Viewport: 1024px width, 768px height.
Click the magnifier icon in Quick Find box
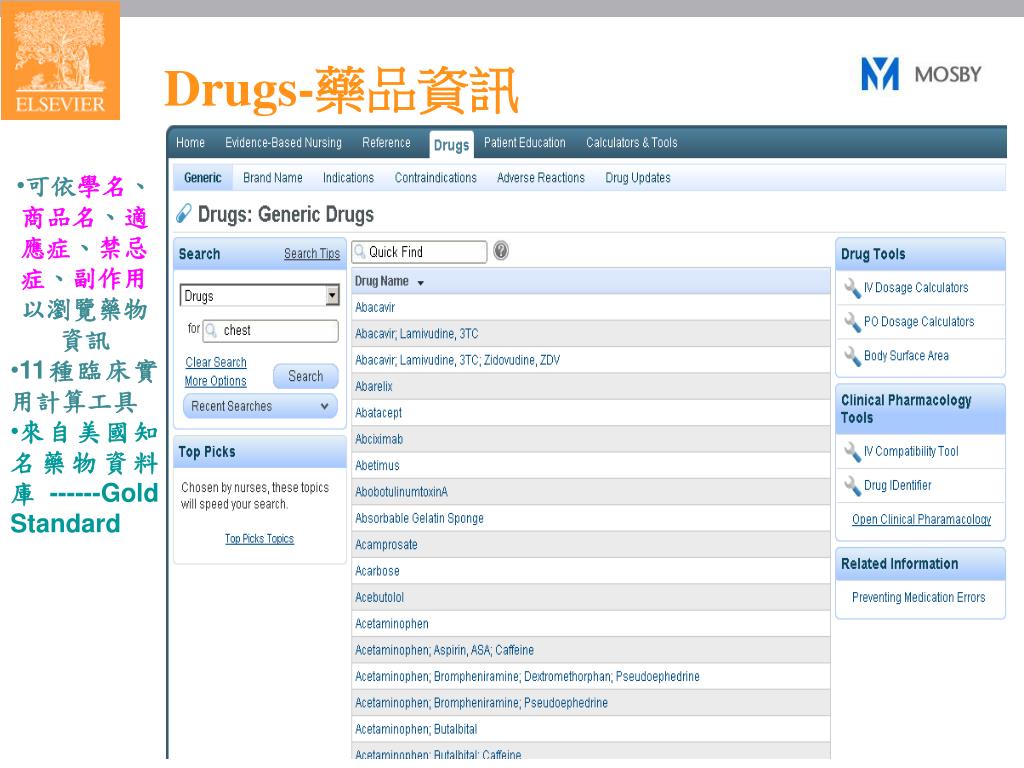tap(360, 251)
